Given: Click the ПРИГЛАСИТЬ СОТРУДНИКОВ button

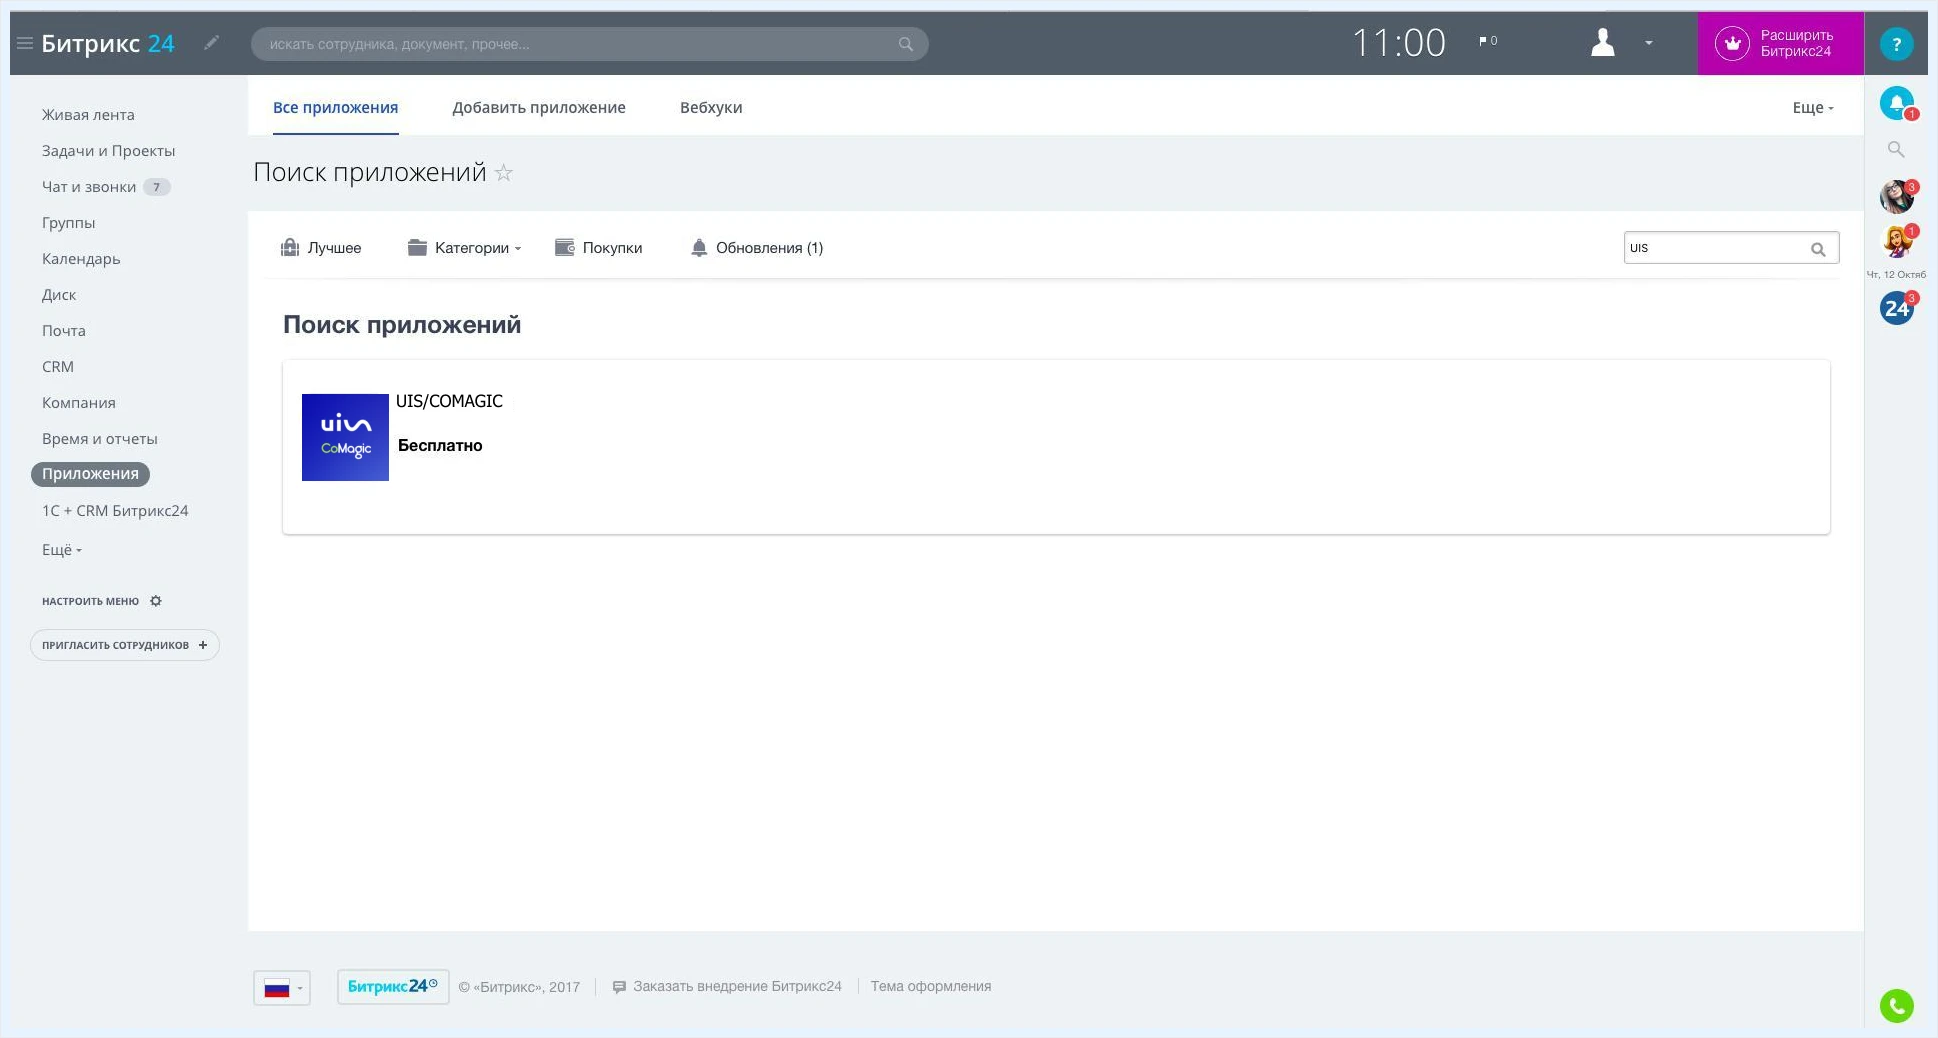Looking at the screenshot, I should tap(125, 645).
